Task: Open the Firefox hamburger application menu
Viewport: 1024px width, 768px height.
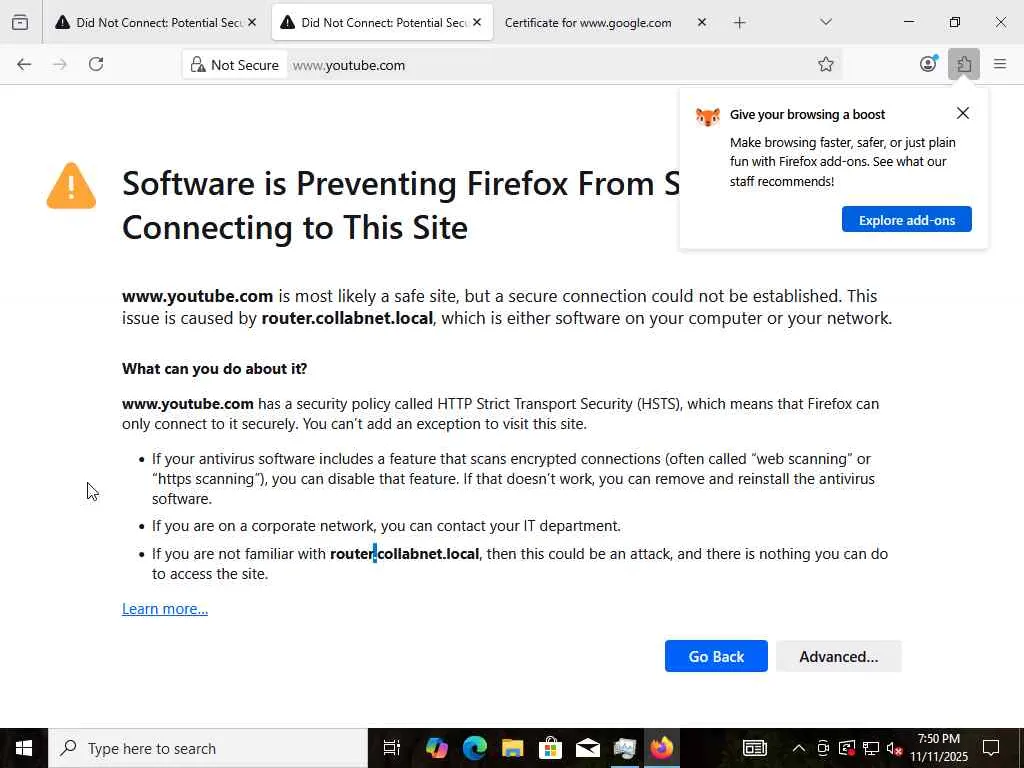Action: pyautogui.click(x=999, y=65)
